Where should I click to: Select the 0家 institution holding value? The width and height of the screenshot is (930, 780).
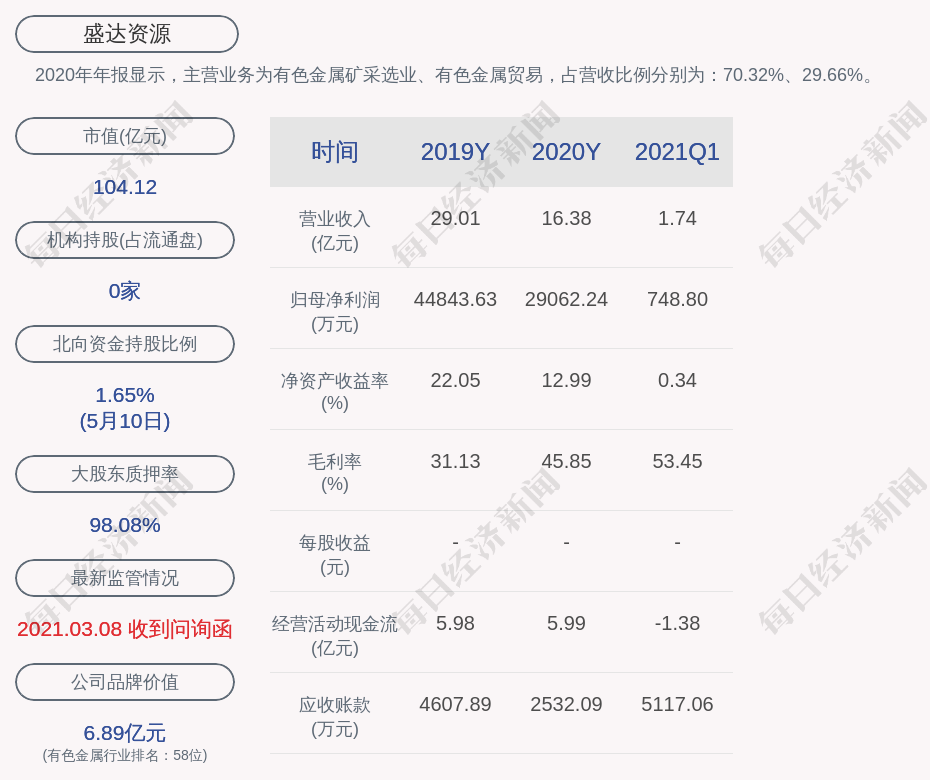point(125,291)
